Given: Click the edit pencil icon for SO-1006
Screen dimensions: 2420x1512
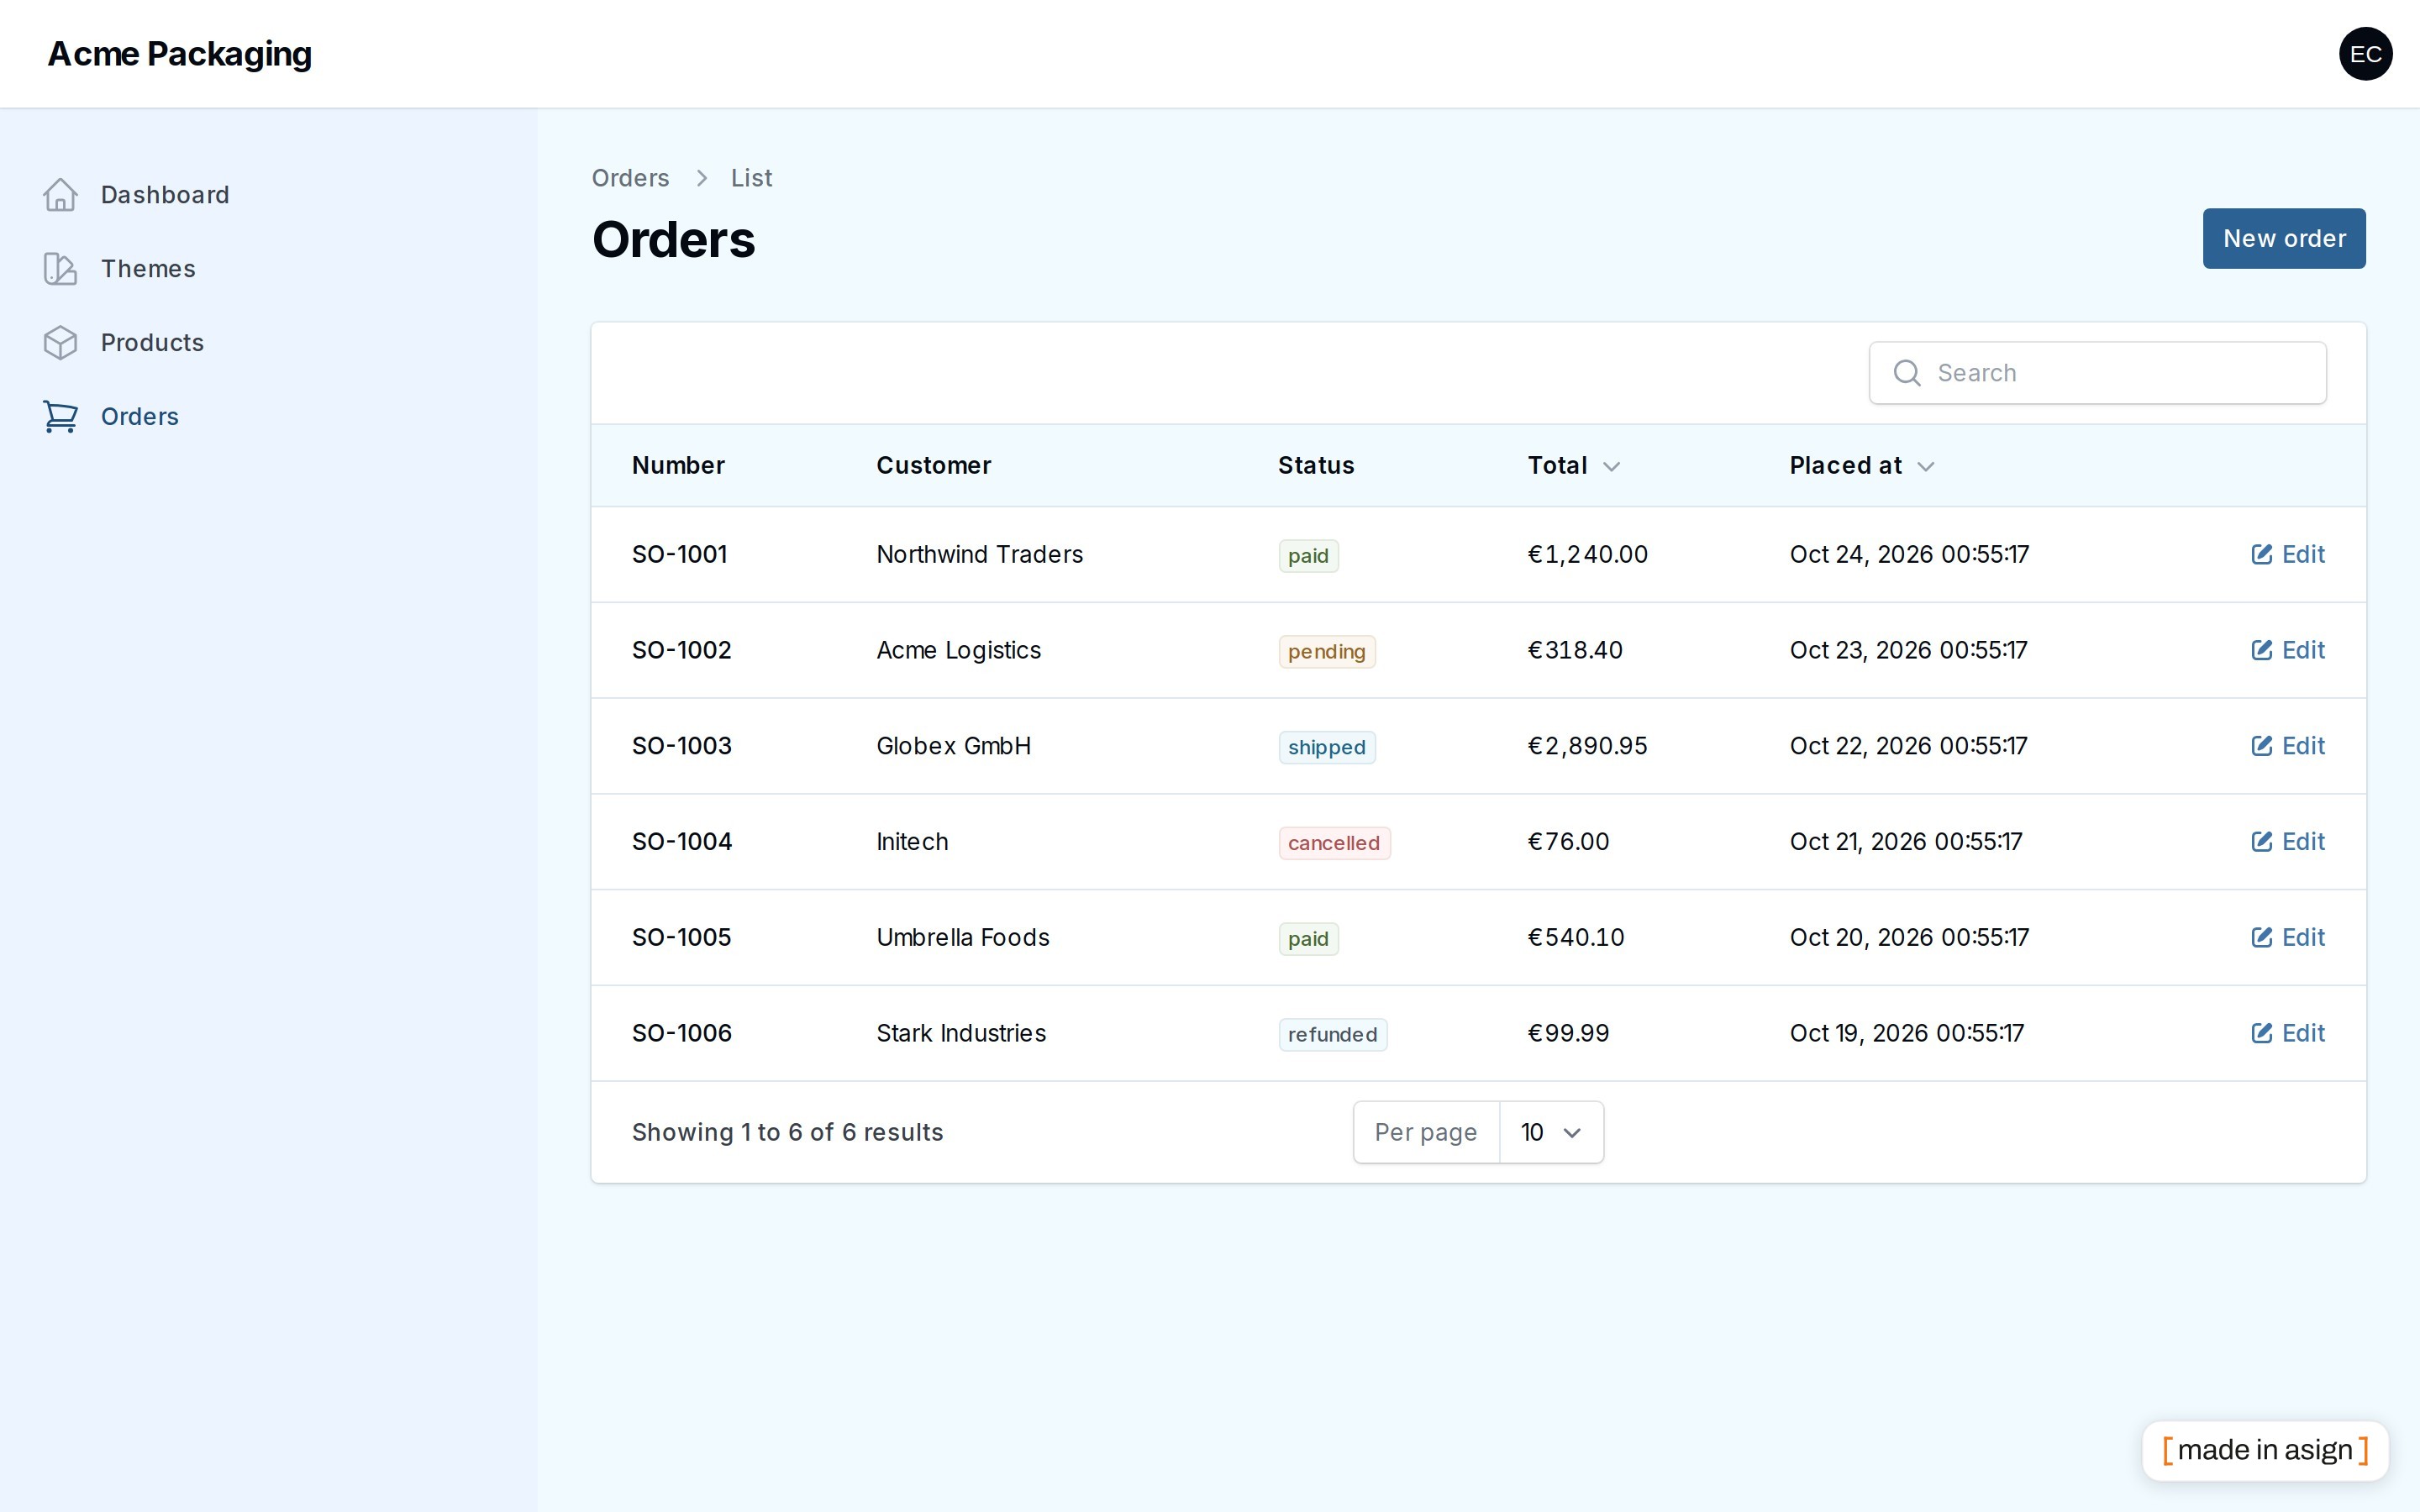Looking at the screenshot, I should pos(2261,1033).
